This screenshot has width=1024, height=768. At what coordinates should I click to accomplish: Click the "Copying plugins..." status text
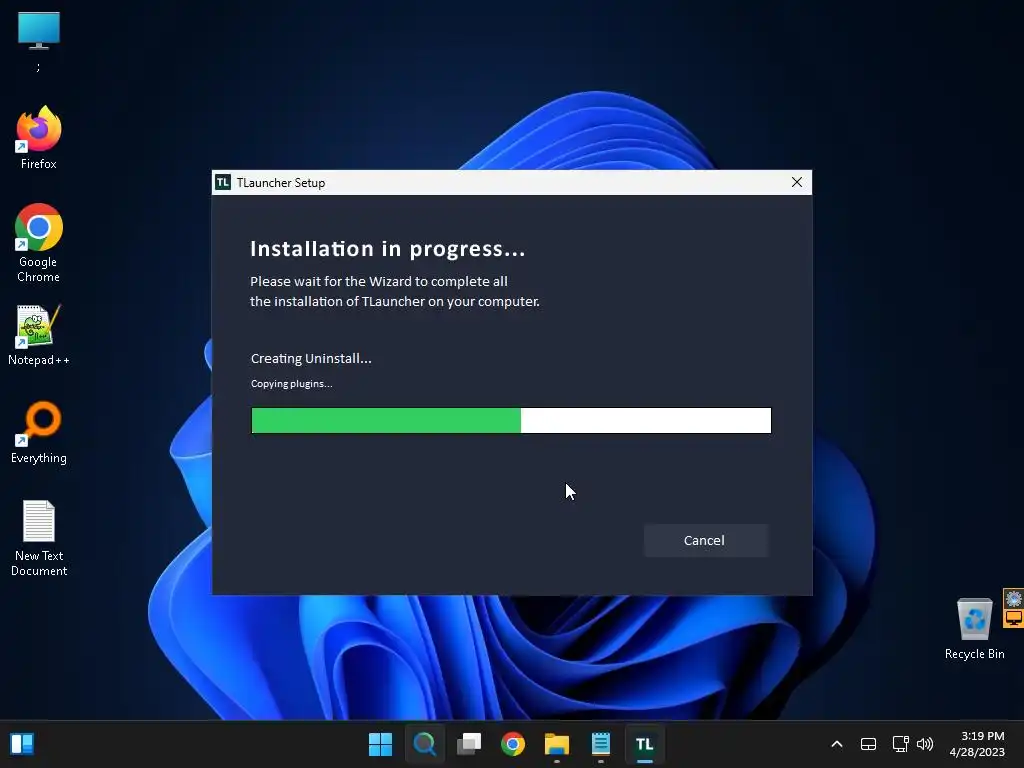point(291,383)
